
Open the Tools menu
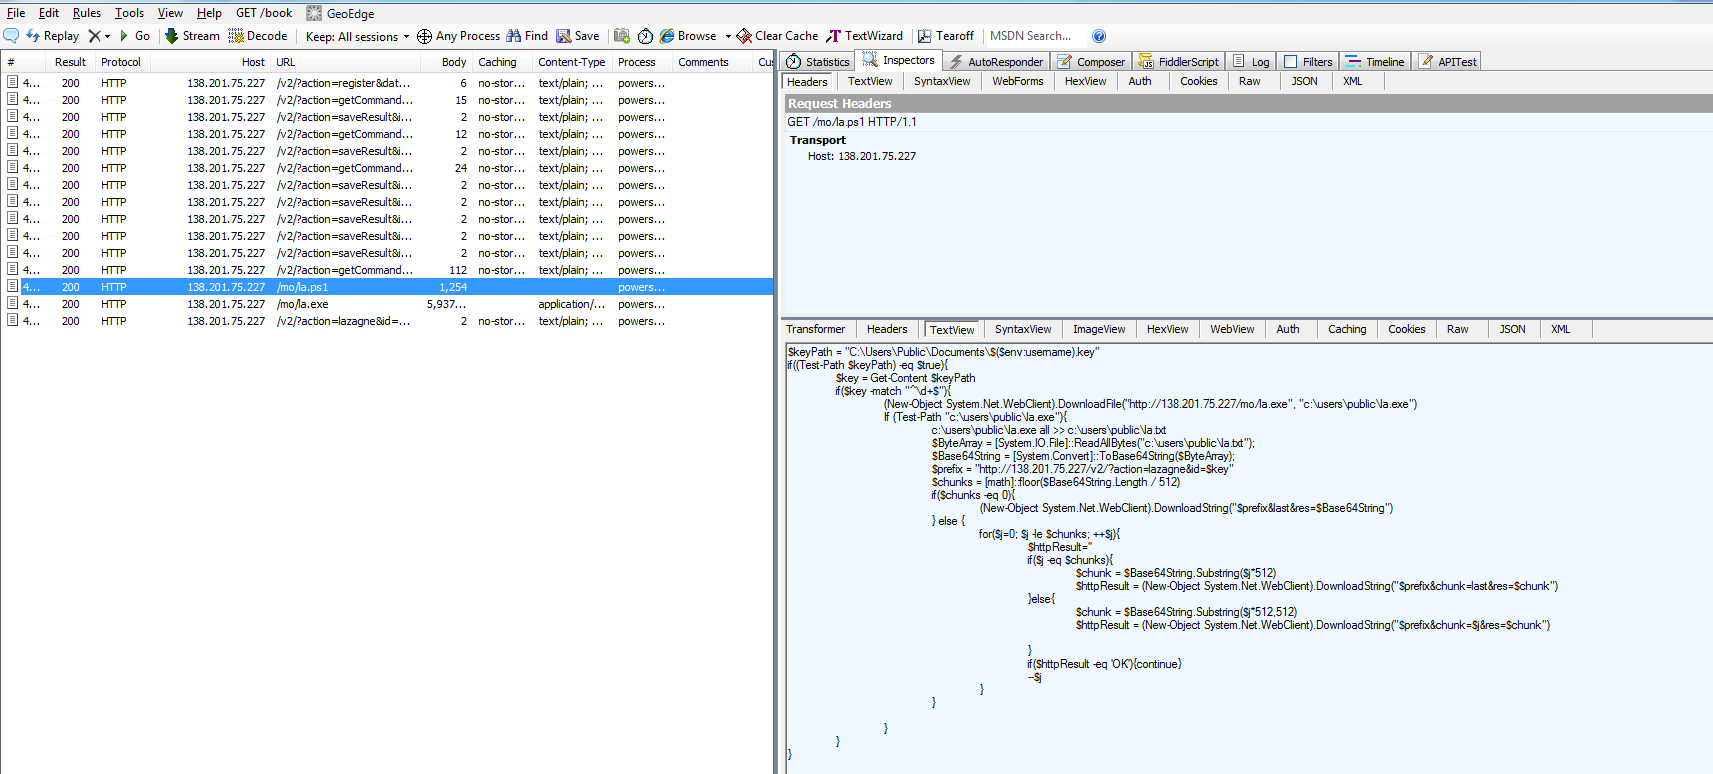pos(129,13)
